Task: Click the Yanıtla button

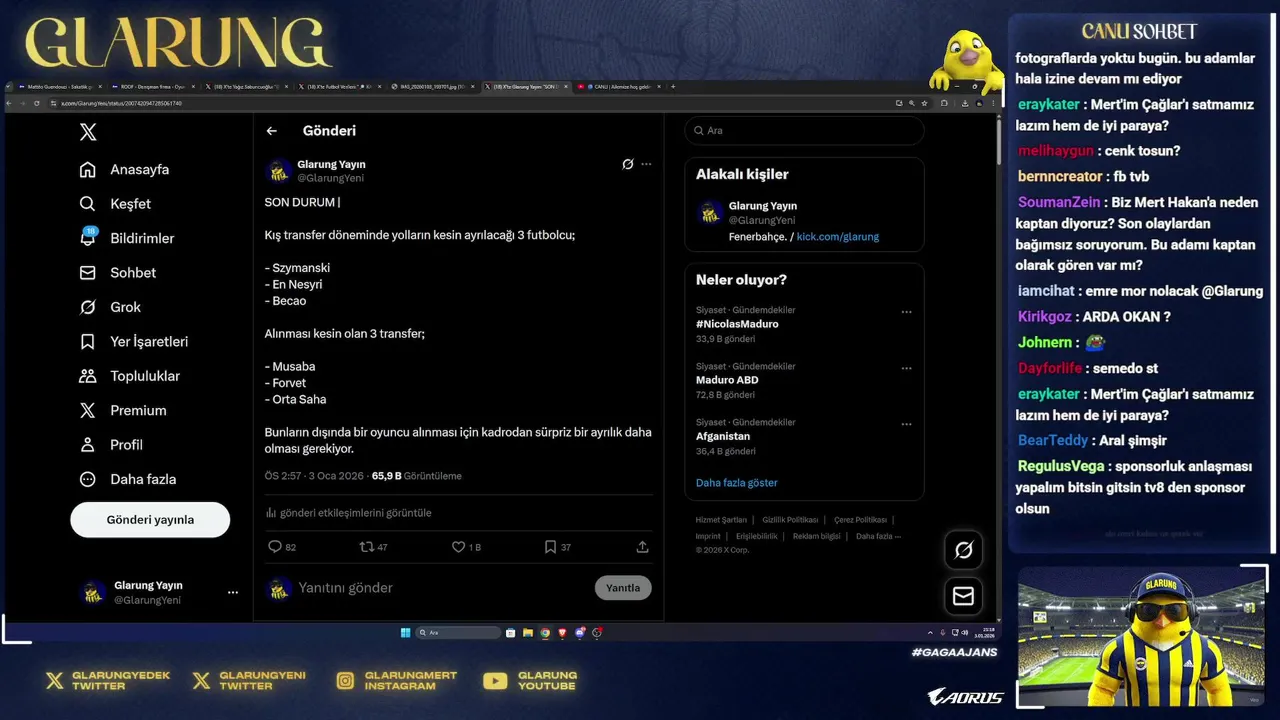Action: 623,588
